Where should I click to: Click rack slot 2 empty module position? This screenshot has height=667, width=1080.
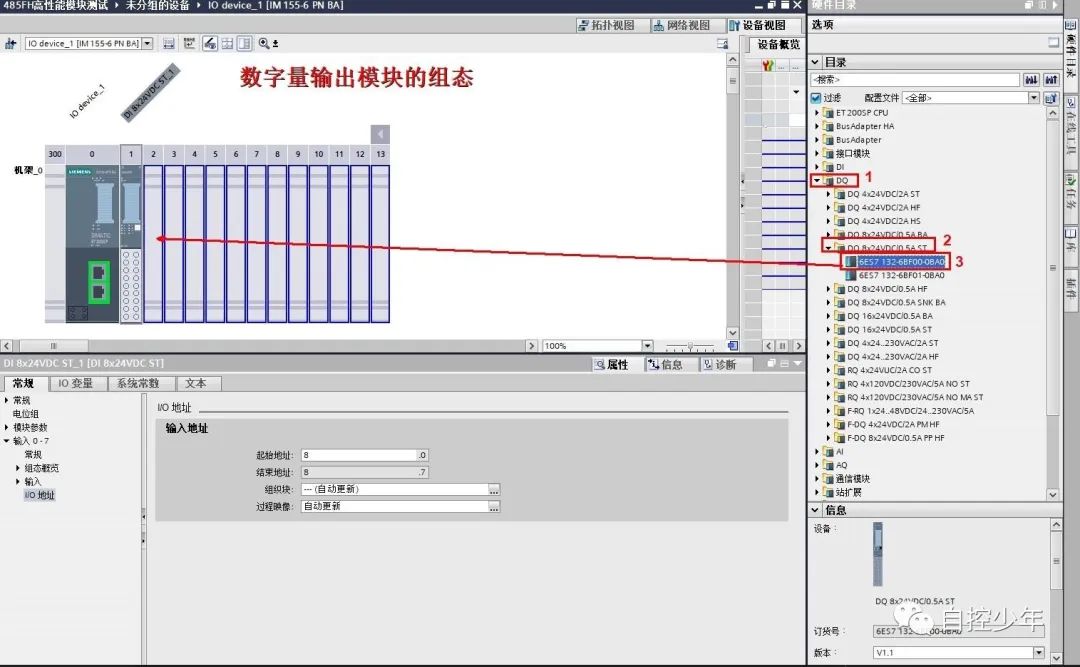pos(153,243)
